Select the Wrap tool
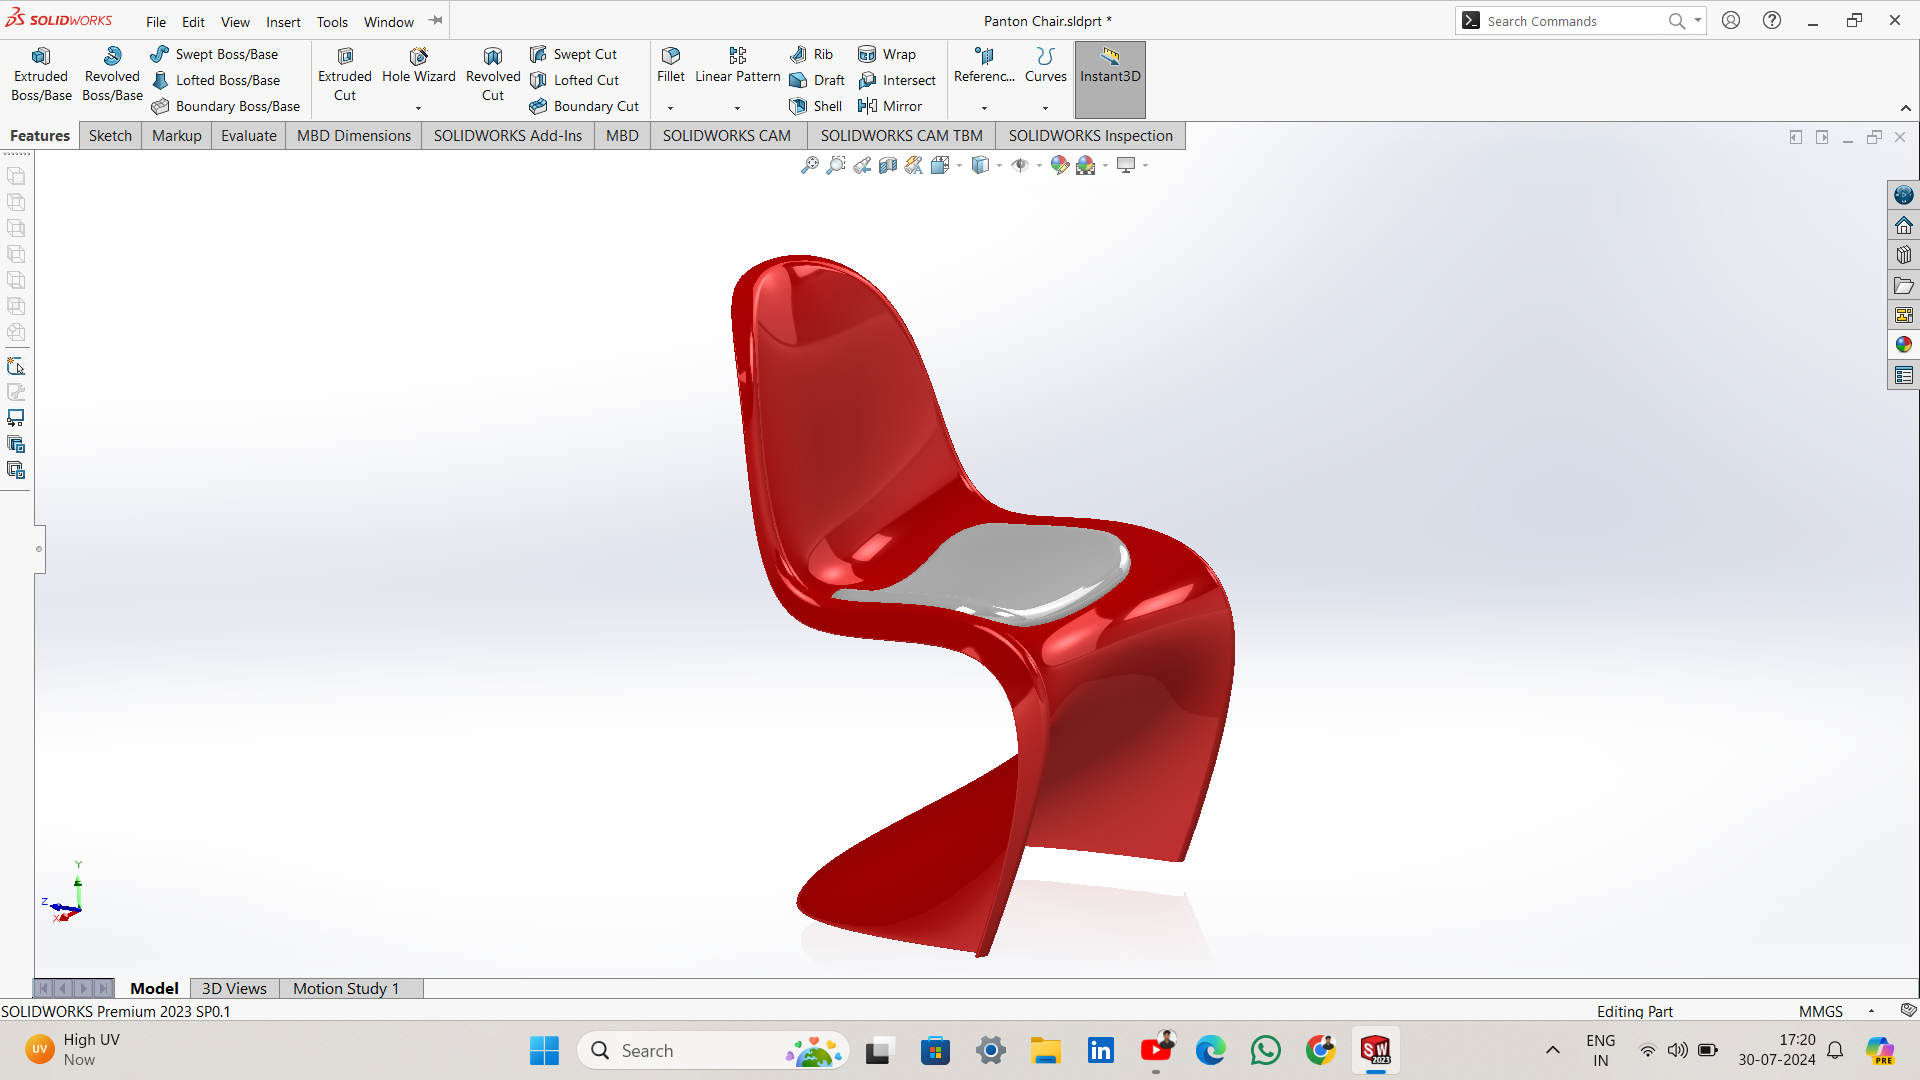The width and height of the screenshot is (1920, 1080). coord(887,54)
